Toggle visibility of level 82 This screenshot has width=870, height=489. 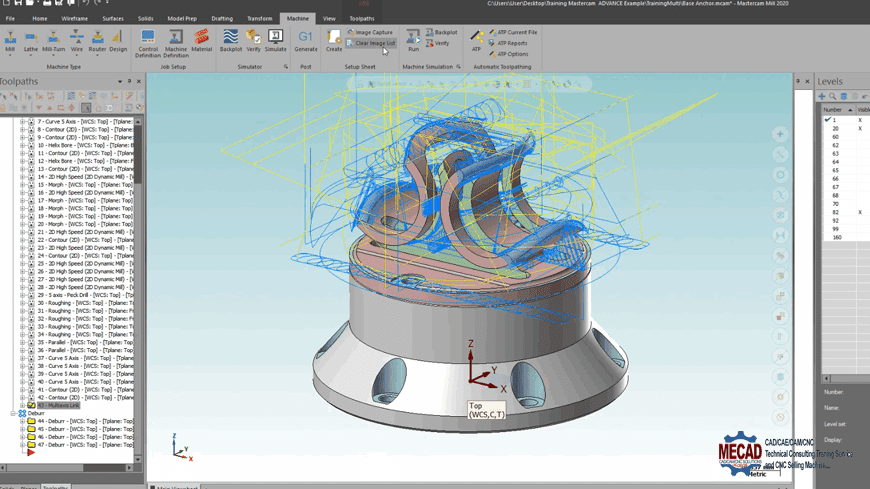(861, 213)
